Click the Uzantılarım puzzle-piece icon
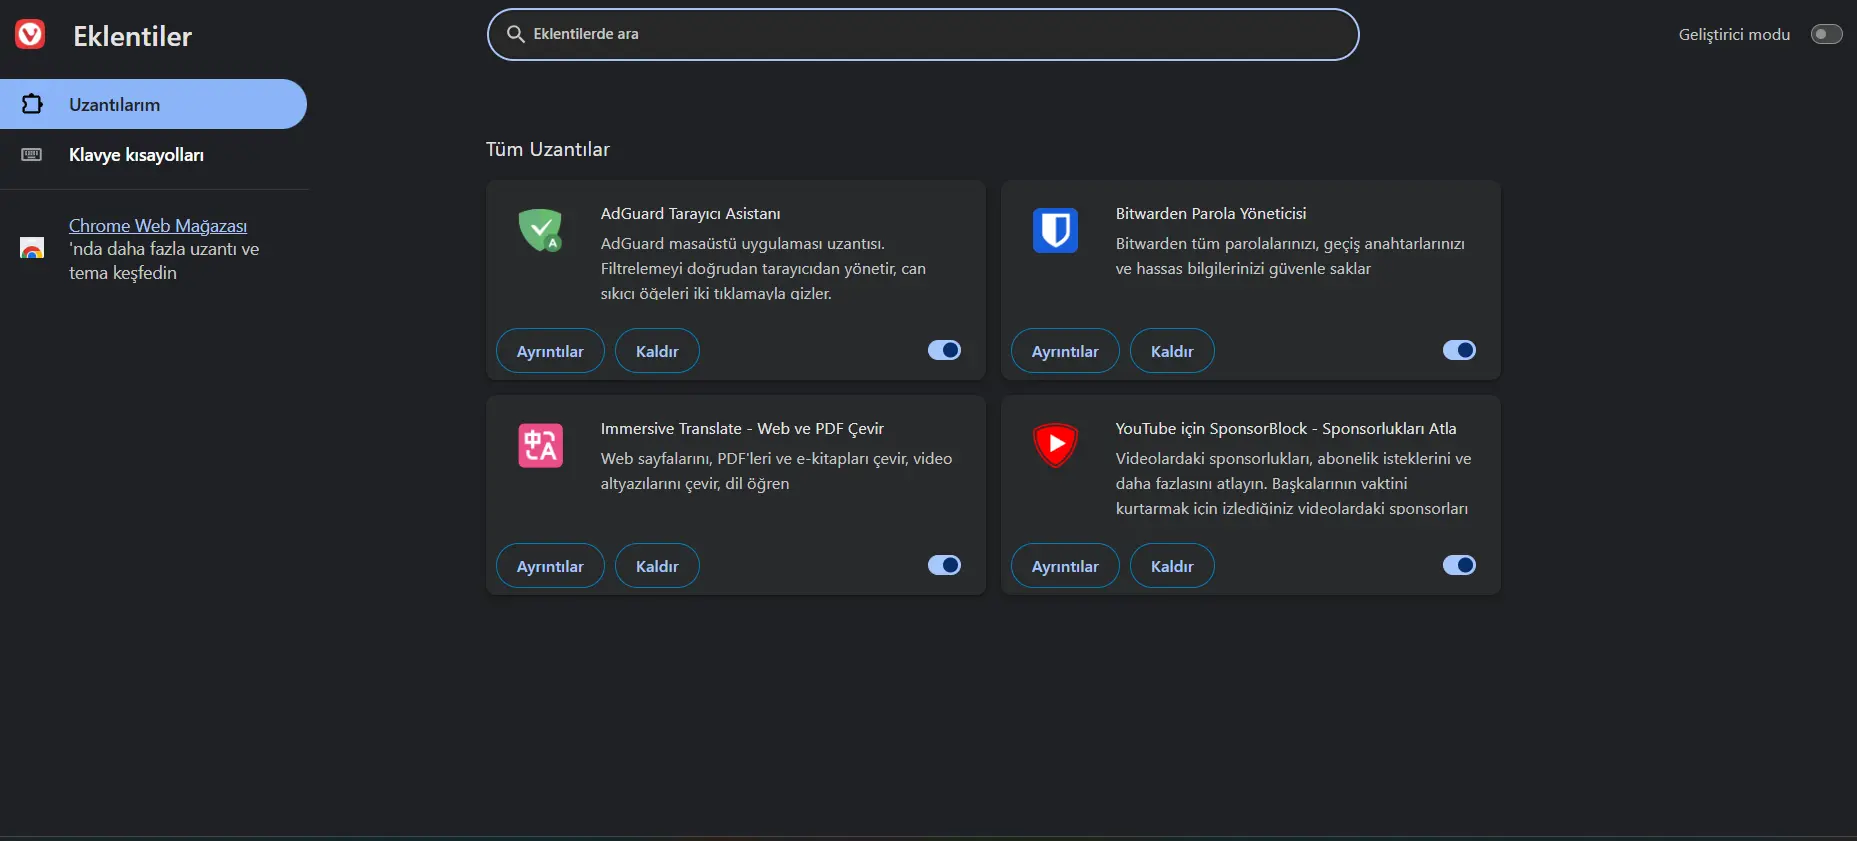1857x841 pixels. [32, 104]
